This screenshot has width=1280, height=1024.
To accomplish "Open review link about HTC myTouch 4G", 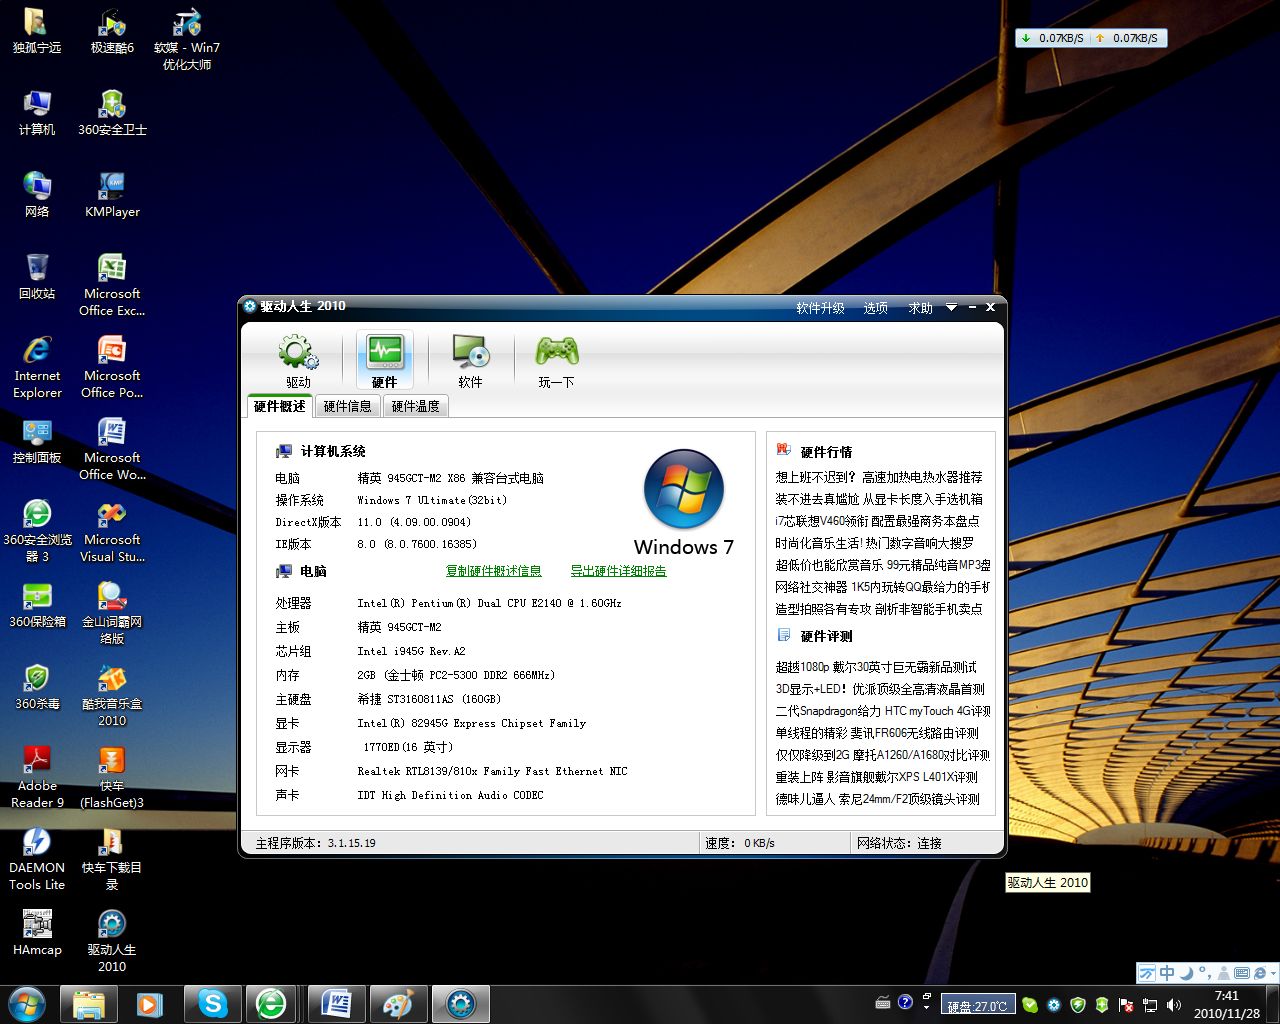I will click(883, 711).
